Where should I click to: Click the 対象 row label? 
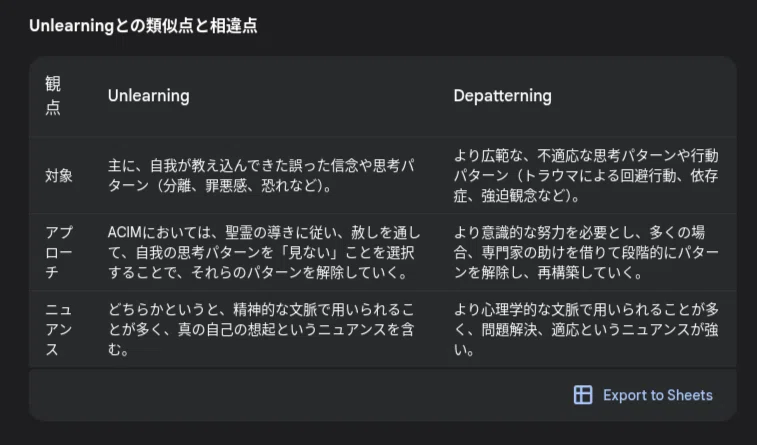click(x=59, y=176)
